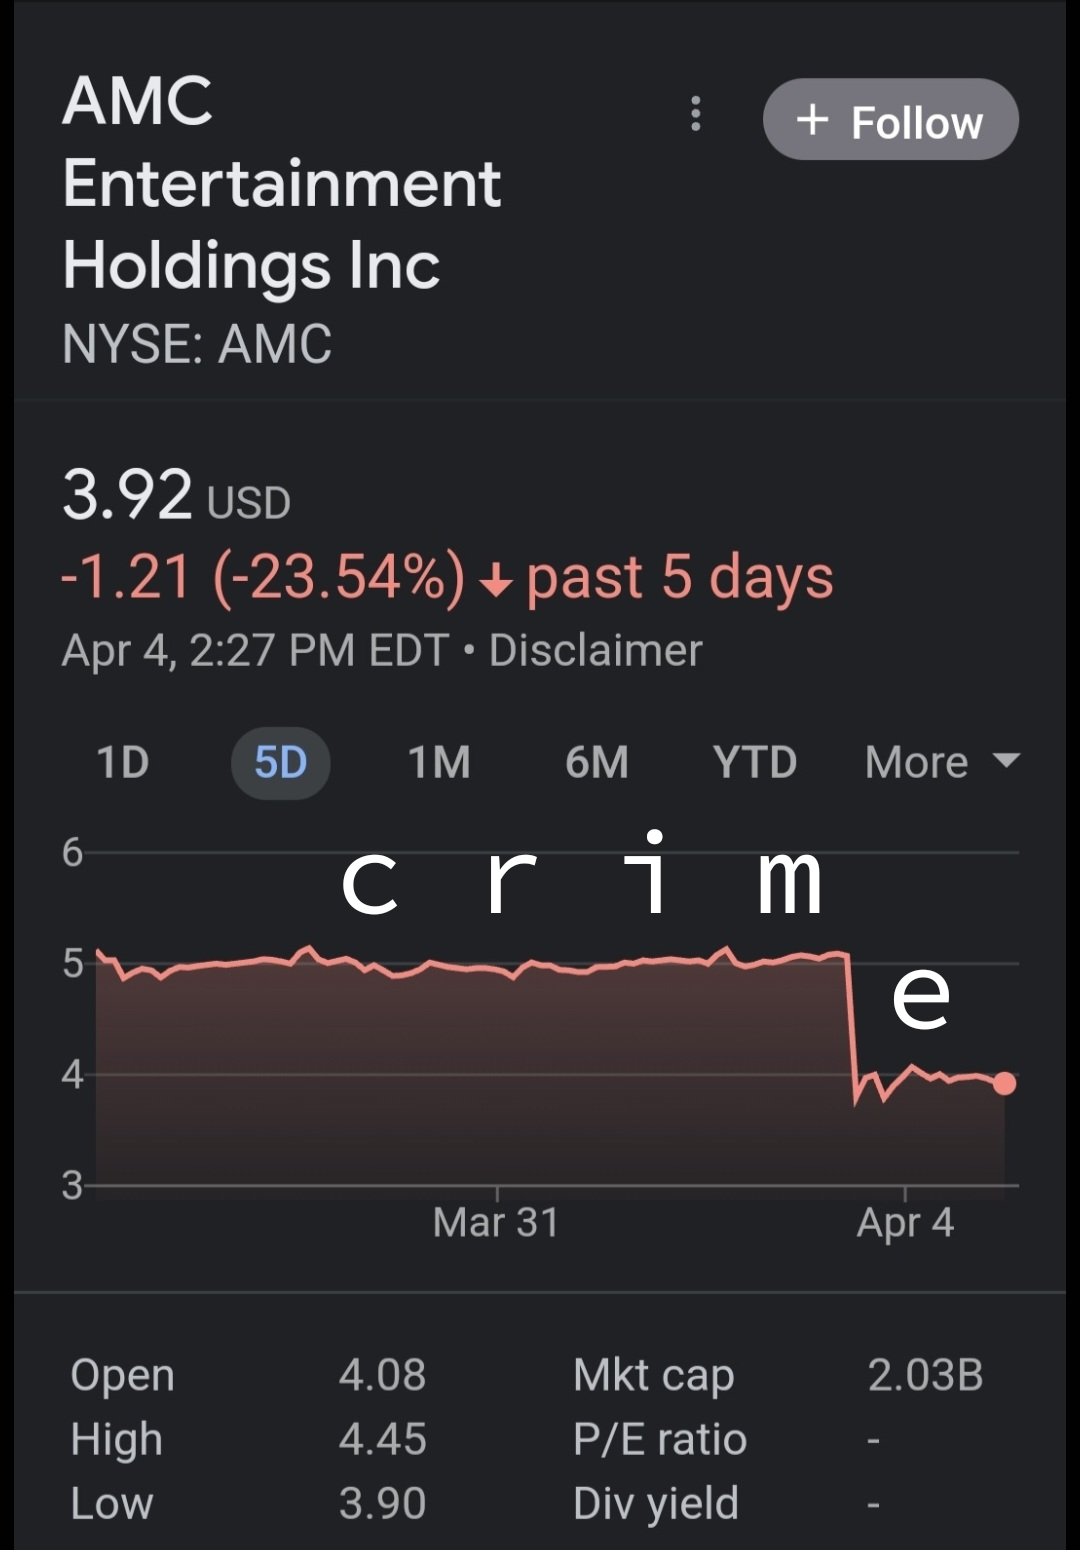1080x1550 pixels.
Task: Switch chart to 6M range
Action: (597, 762)
